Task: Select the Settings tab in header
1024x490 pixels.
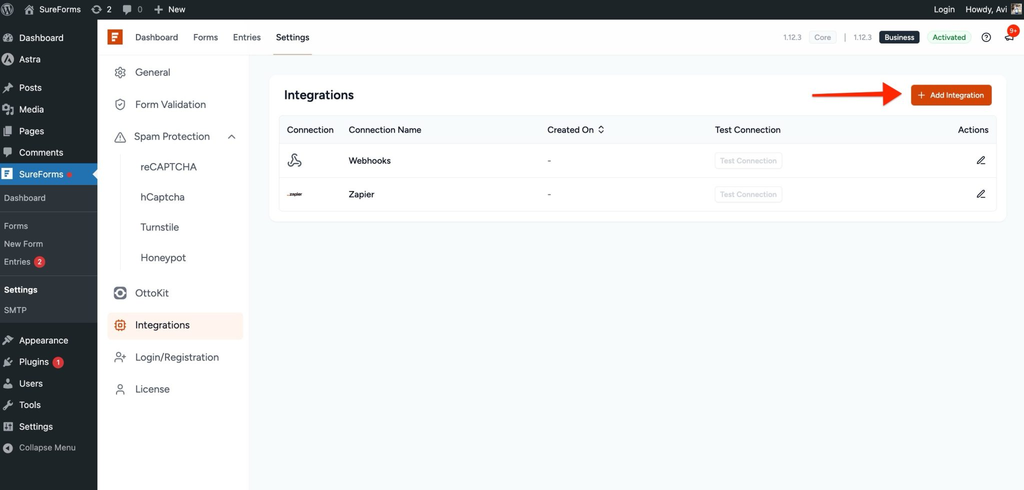Action: click(x=293, y=37)
